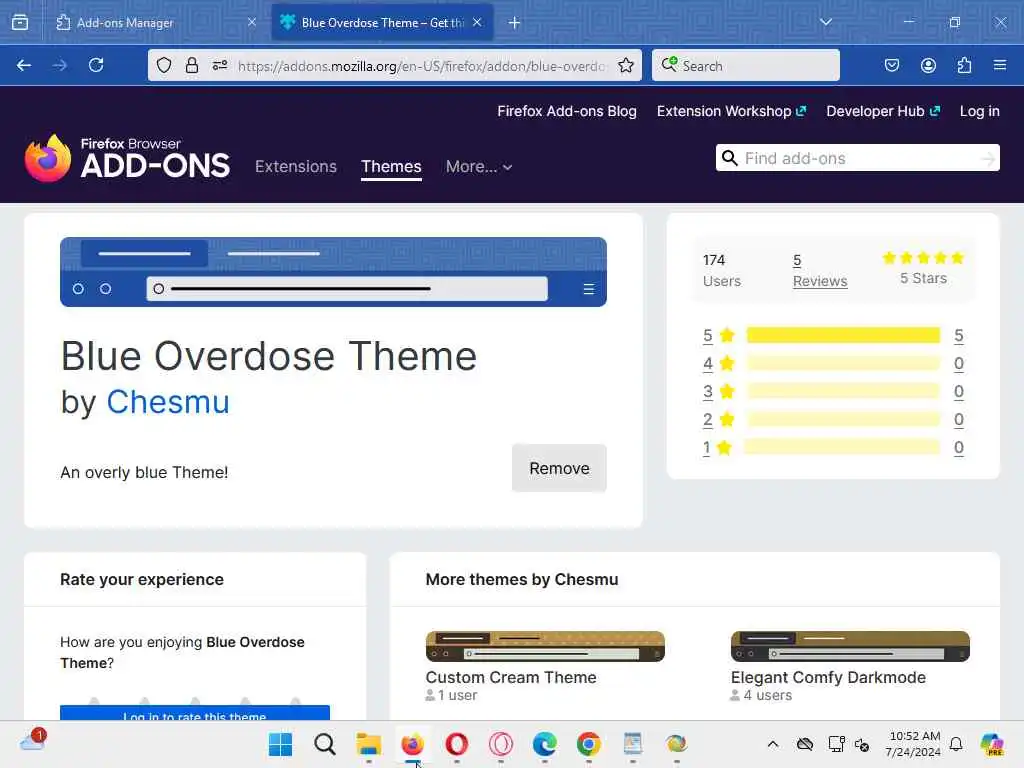Open Elegant Comfy Darkmode thumbnail
Screen dimensions: 1024x768
coord(850,646)
